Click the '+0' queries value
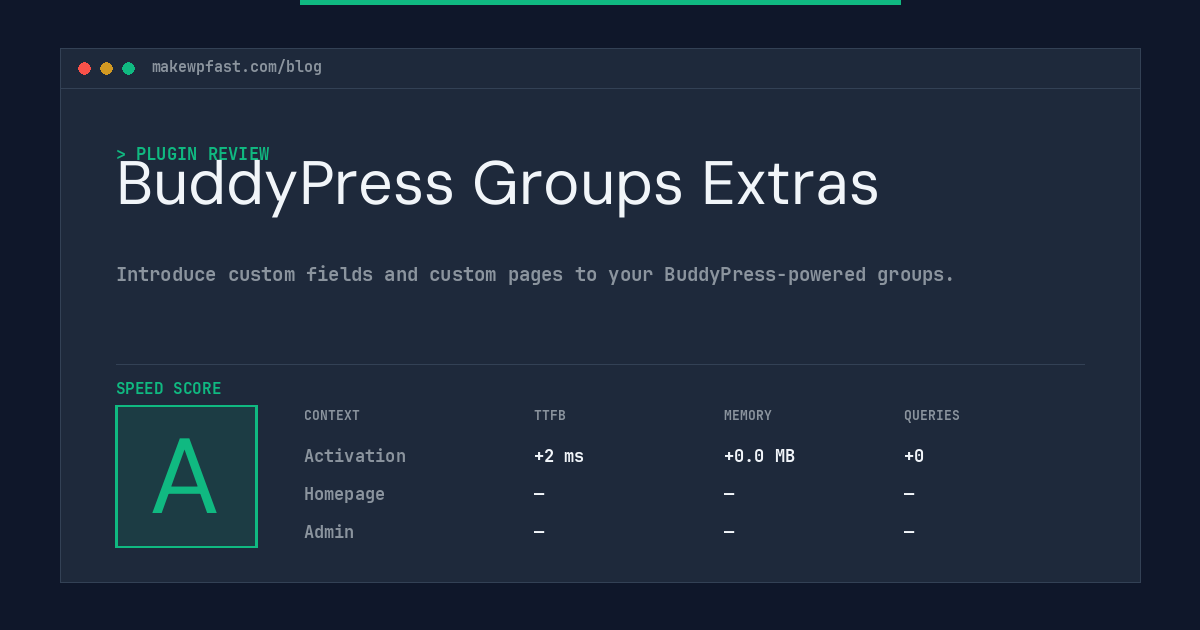 [x=914, y=456]
